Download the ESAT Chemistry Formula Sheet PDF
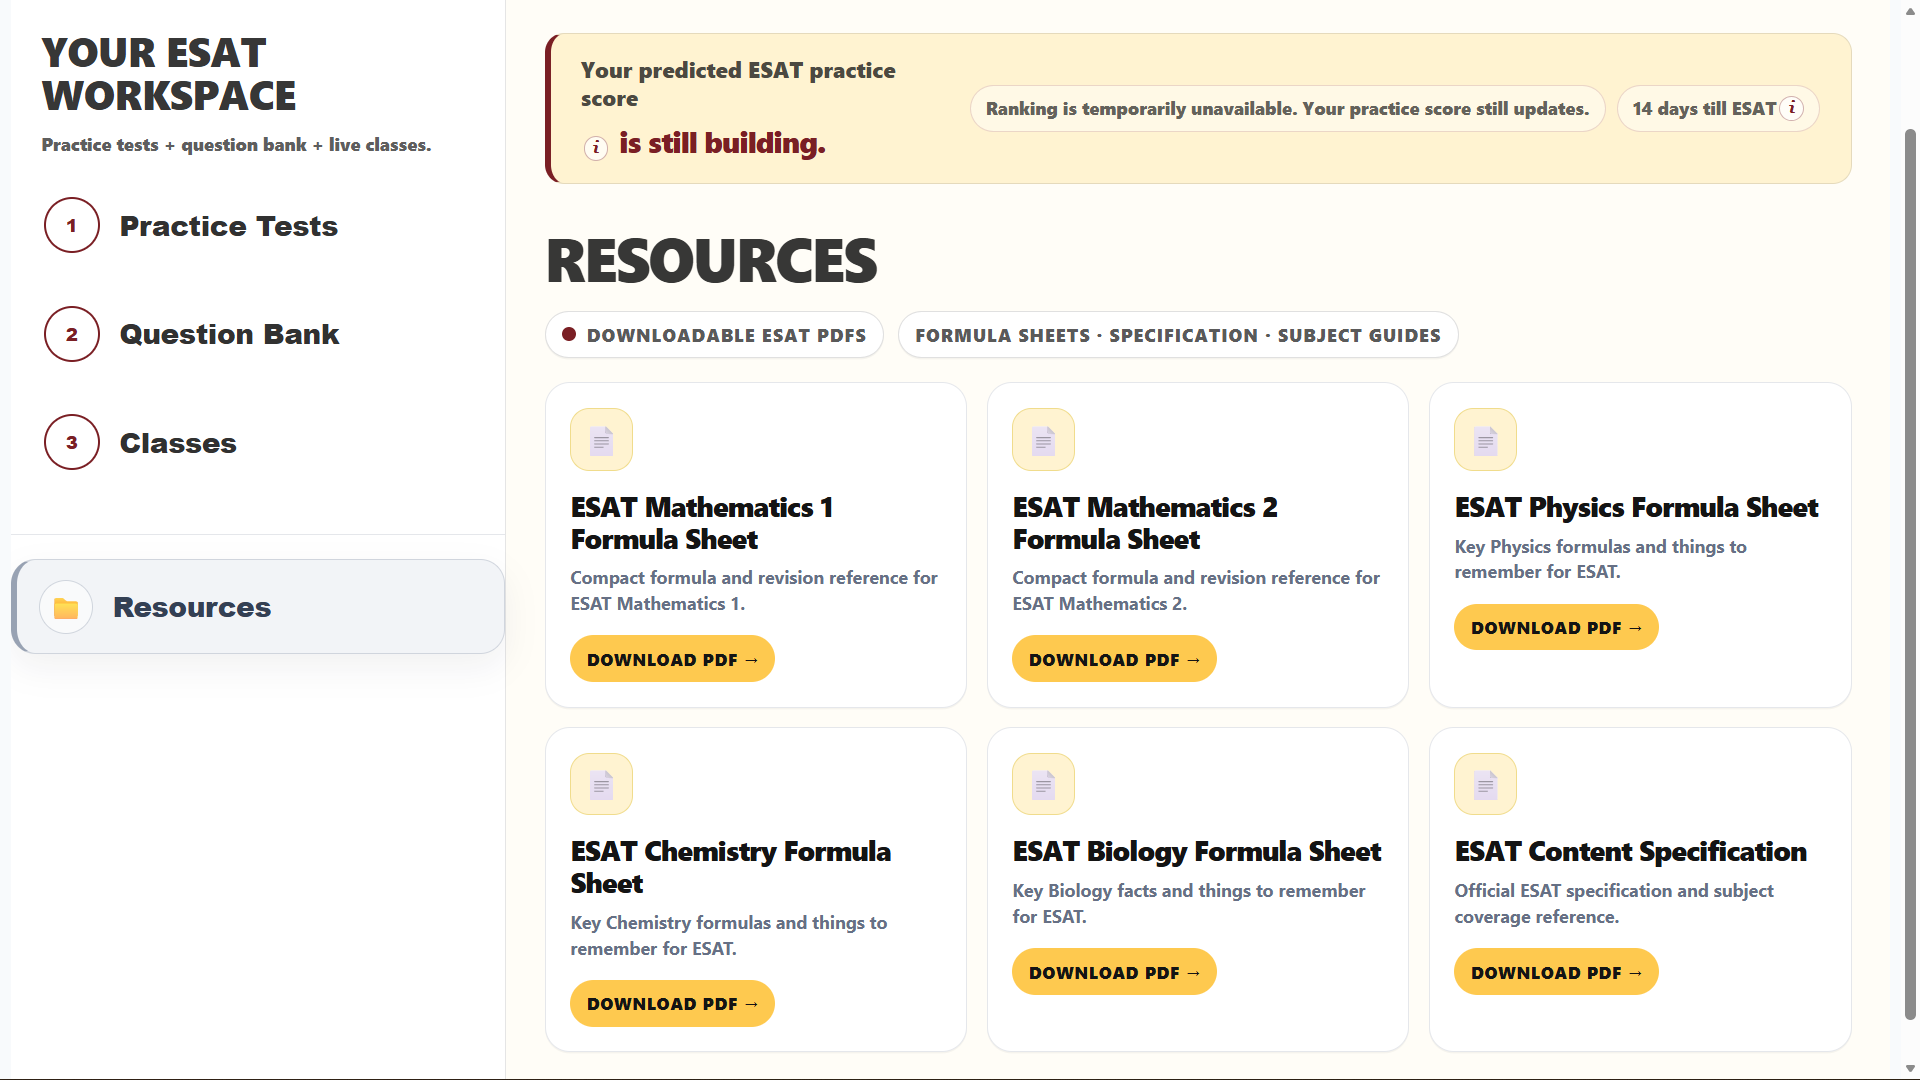Image resolution: width=1920 pixels, height=1080 pixels. coord(672,1003)
